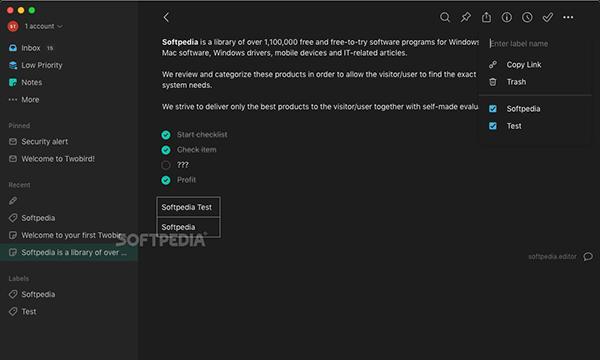The image size is (600, 360).
Task: Click the green fullscreen window button
Action: tap(32, 10)
